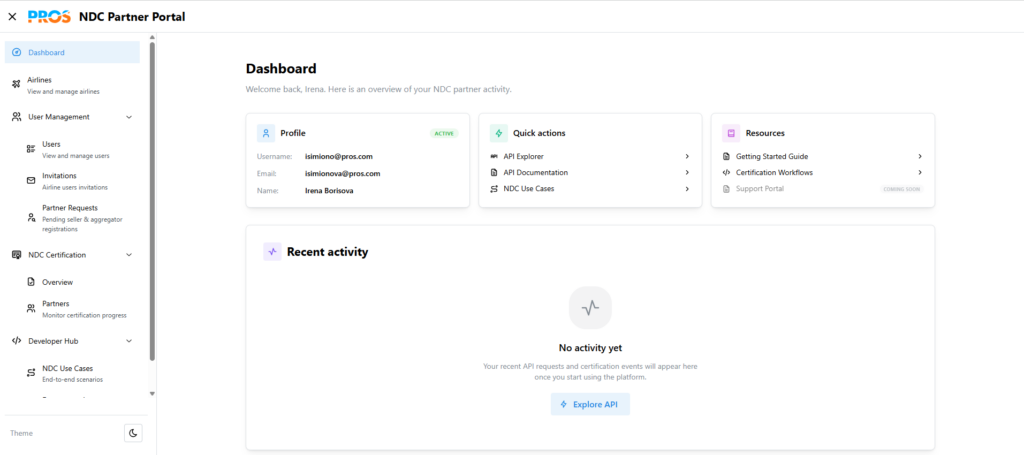Click the Profile card user icon

tap(266, 133)
